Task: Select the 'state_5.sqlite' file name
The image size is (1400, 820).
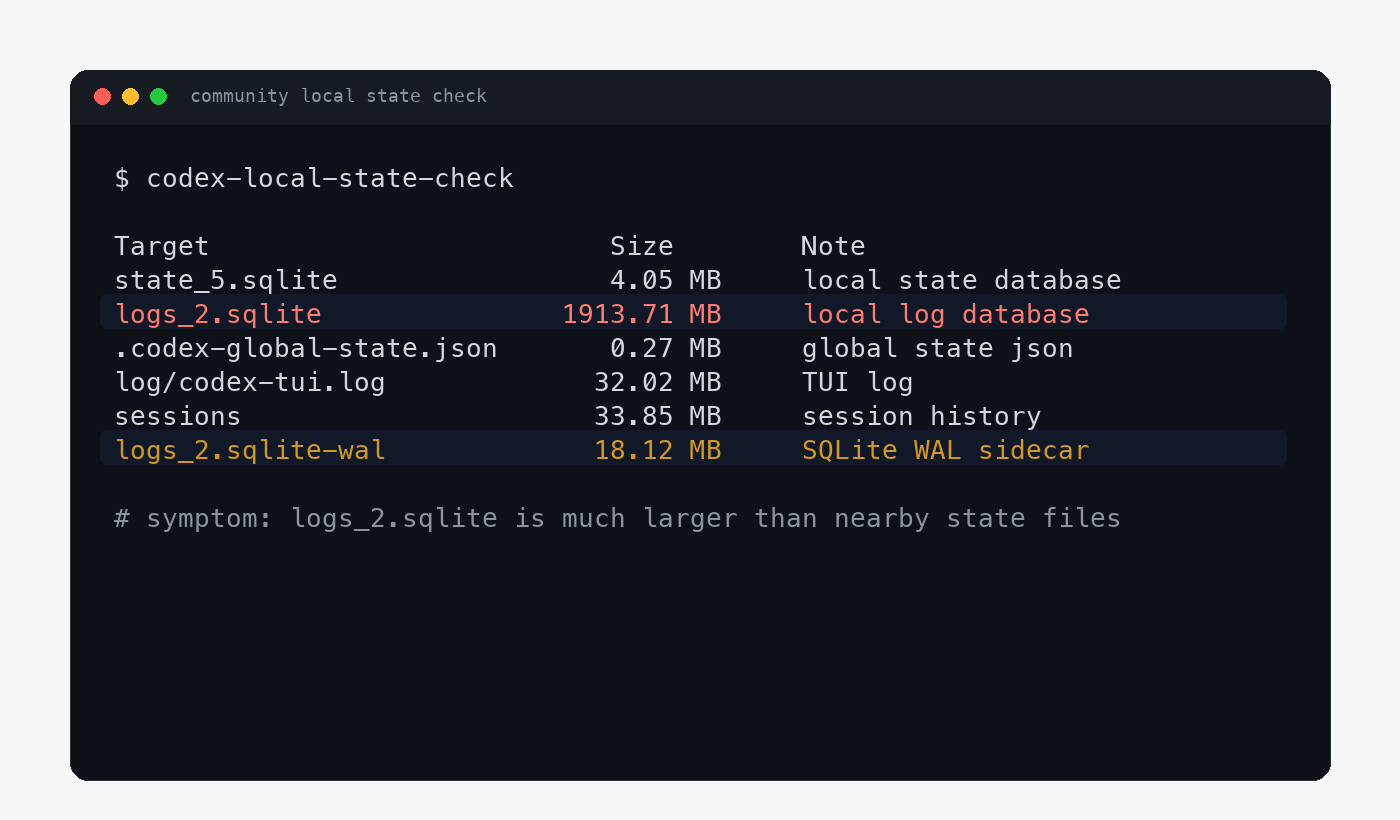Action: [226, 280]
